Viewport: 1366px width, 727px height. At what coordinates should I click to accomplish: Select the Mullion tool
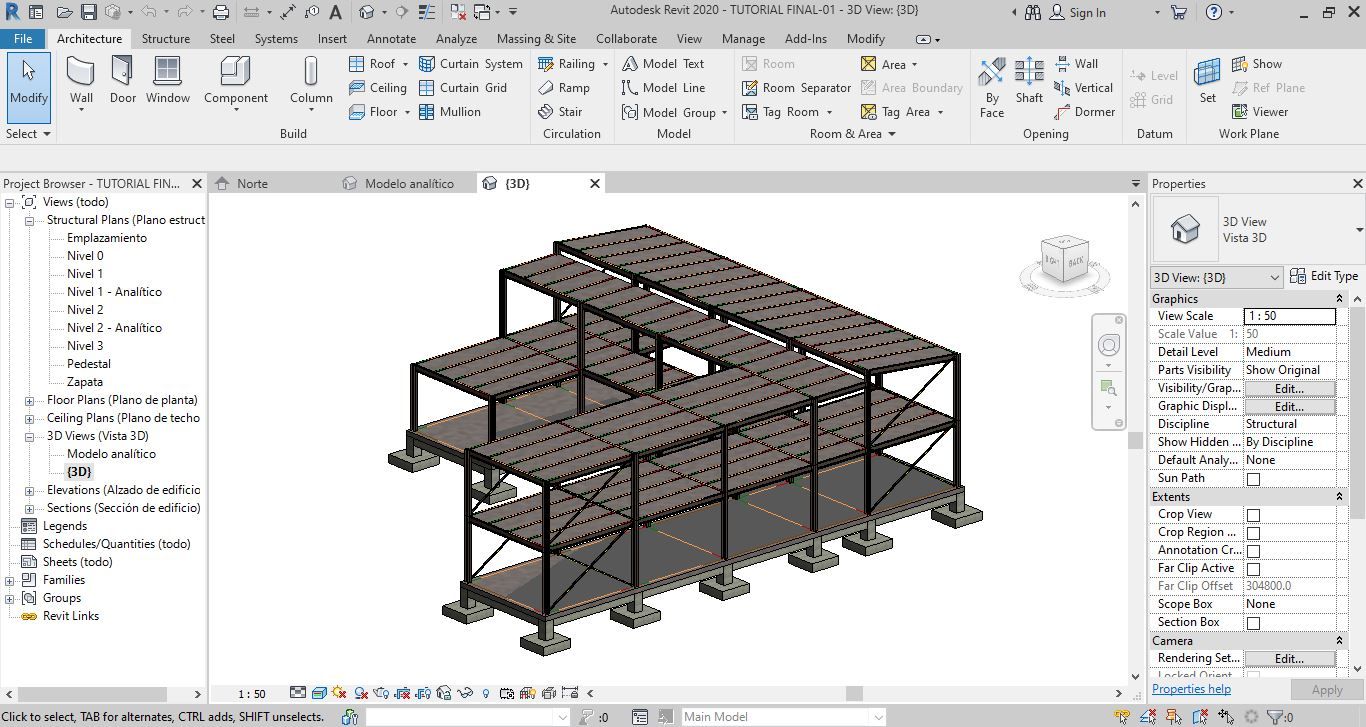click(449, 112)
